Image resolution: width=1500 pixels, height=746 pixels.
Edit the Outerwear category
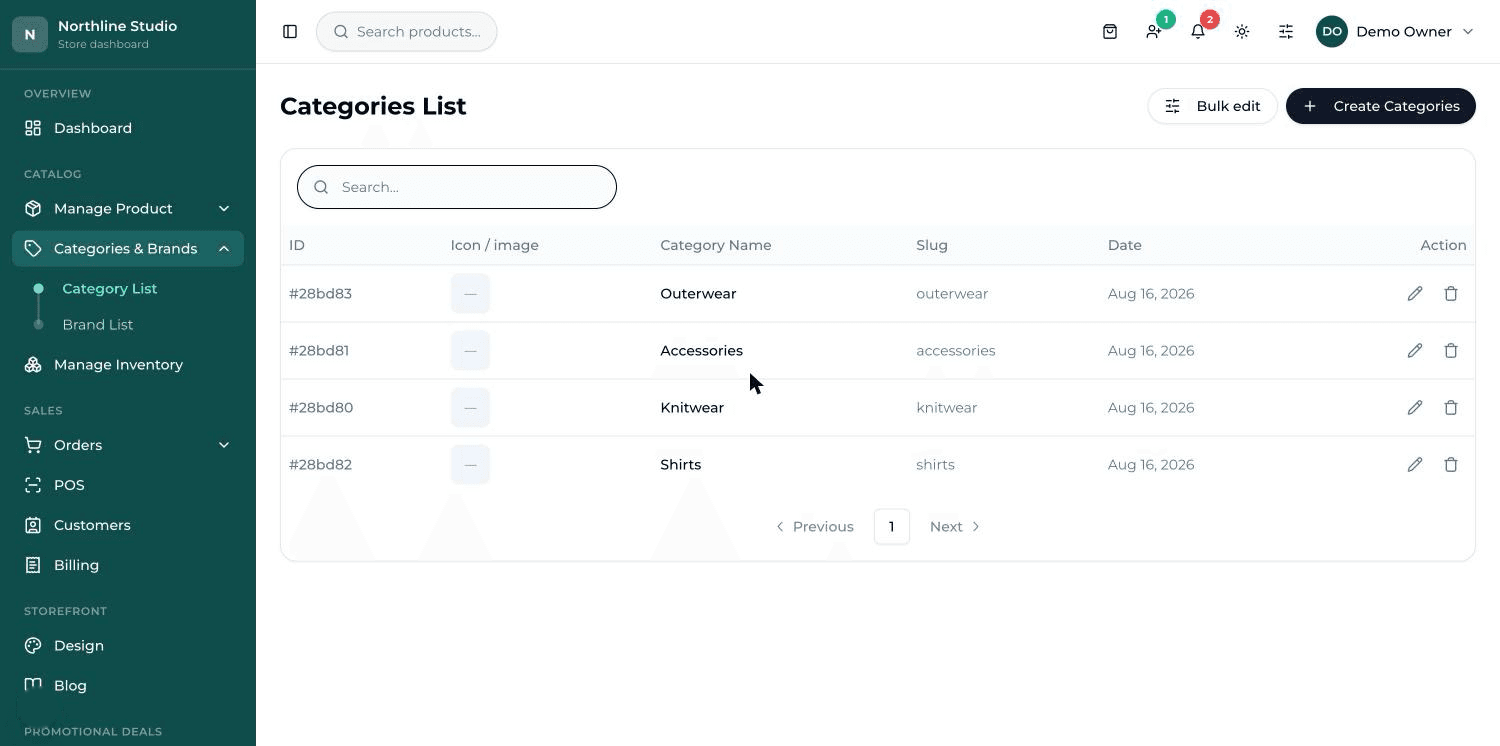(x=1415, y=294)
